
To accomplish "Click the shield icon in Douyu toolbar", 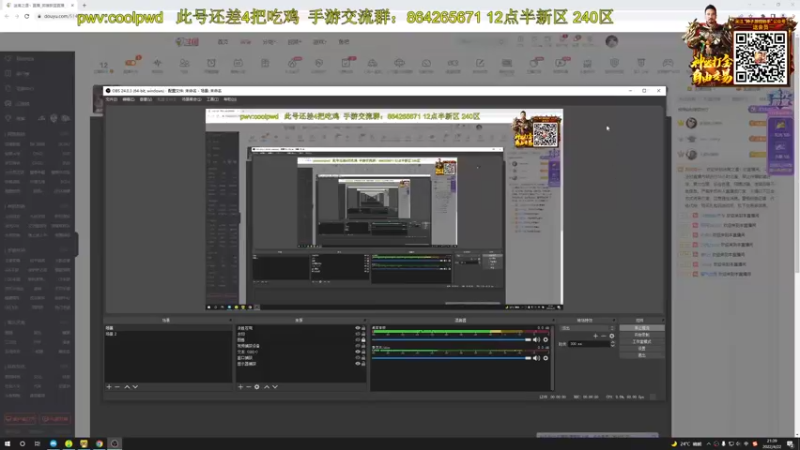I will (x=614, y=63).
